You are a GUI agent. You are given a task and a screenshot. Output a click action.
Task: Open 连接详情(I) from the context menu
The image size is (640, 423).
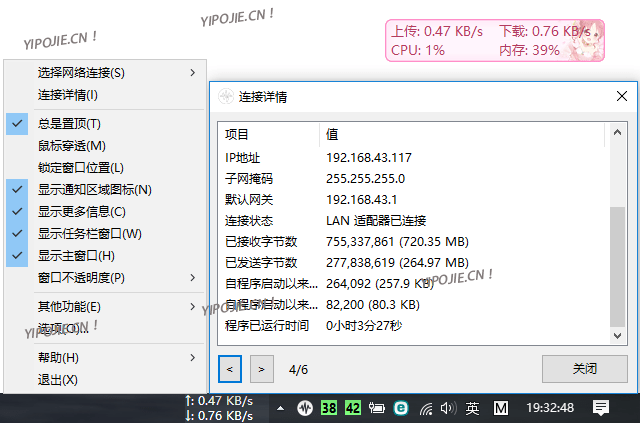(105, 95)
